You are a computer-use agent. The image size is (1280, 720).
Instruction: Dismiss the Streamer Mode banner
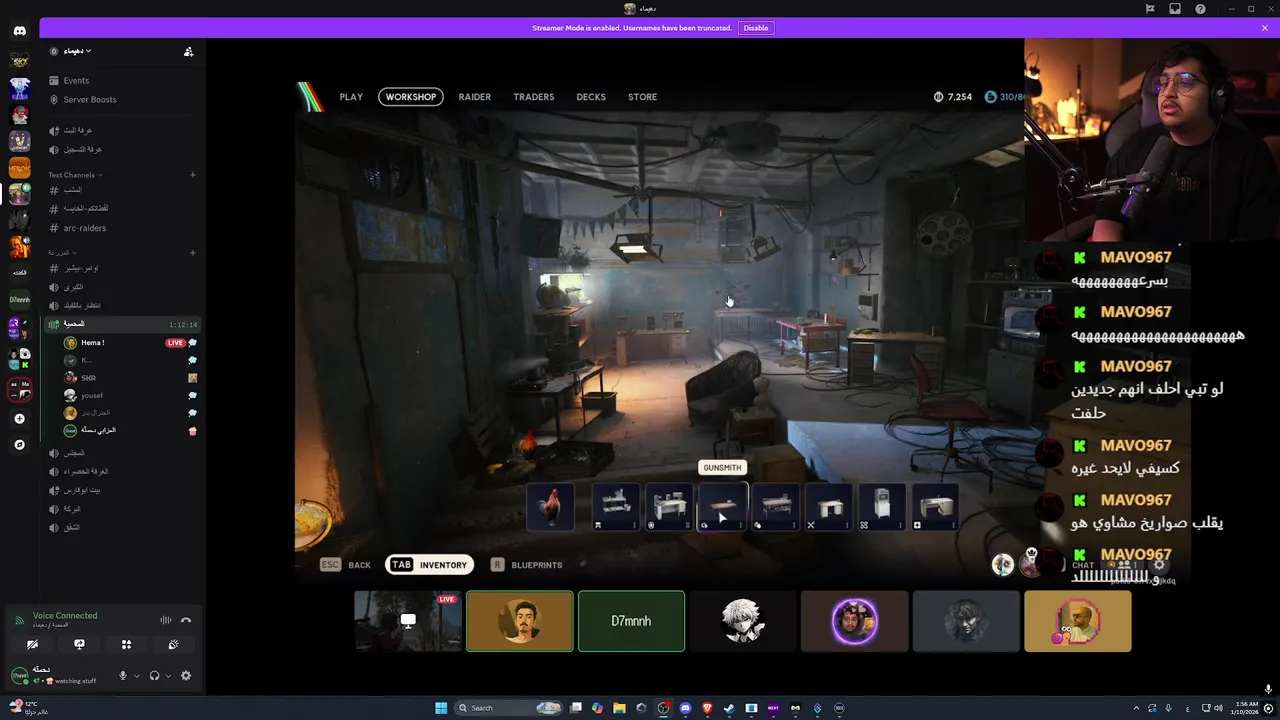click(x=1264, y=28)
